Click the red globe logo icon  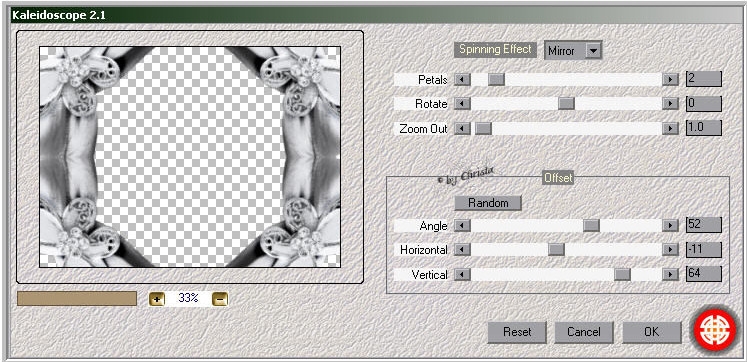click(x=715, y=330)
